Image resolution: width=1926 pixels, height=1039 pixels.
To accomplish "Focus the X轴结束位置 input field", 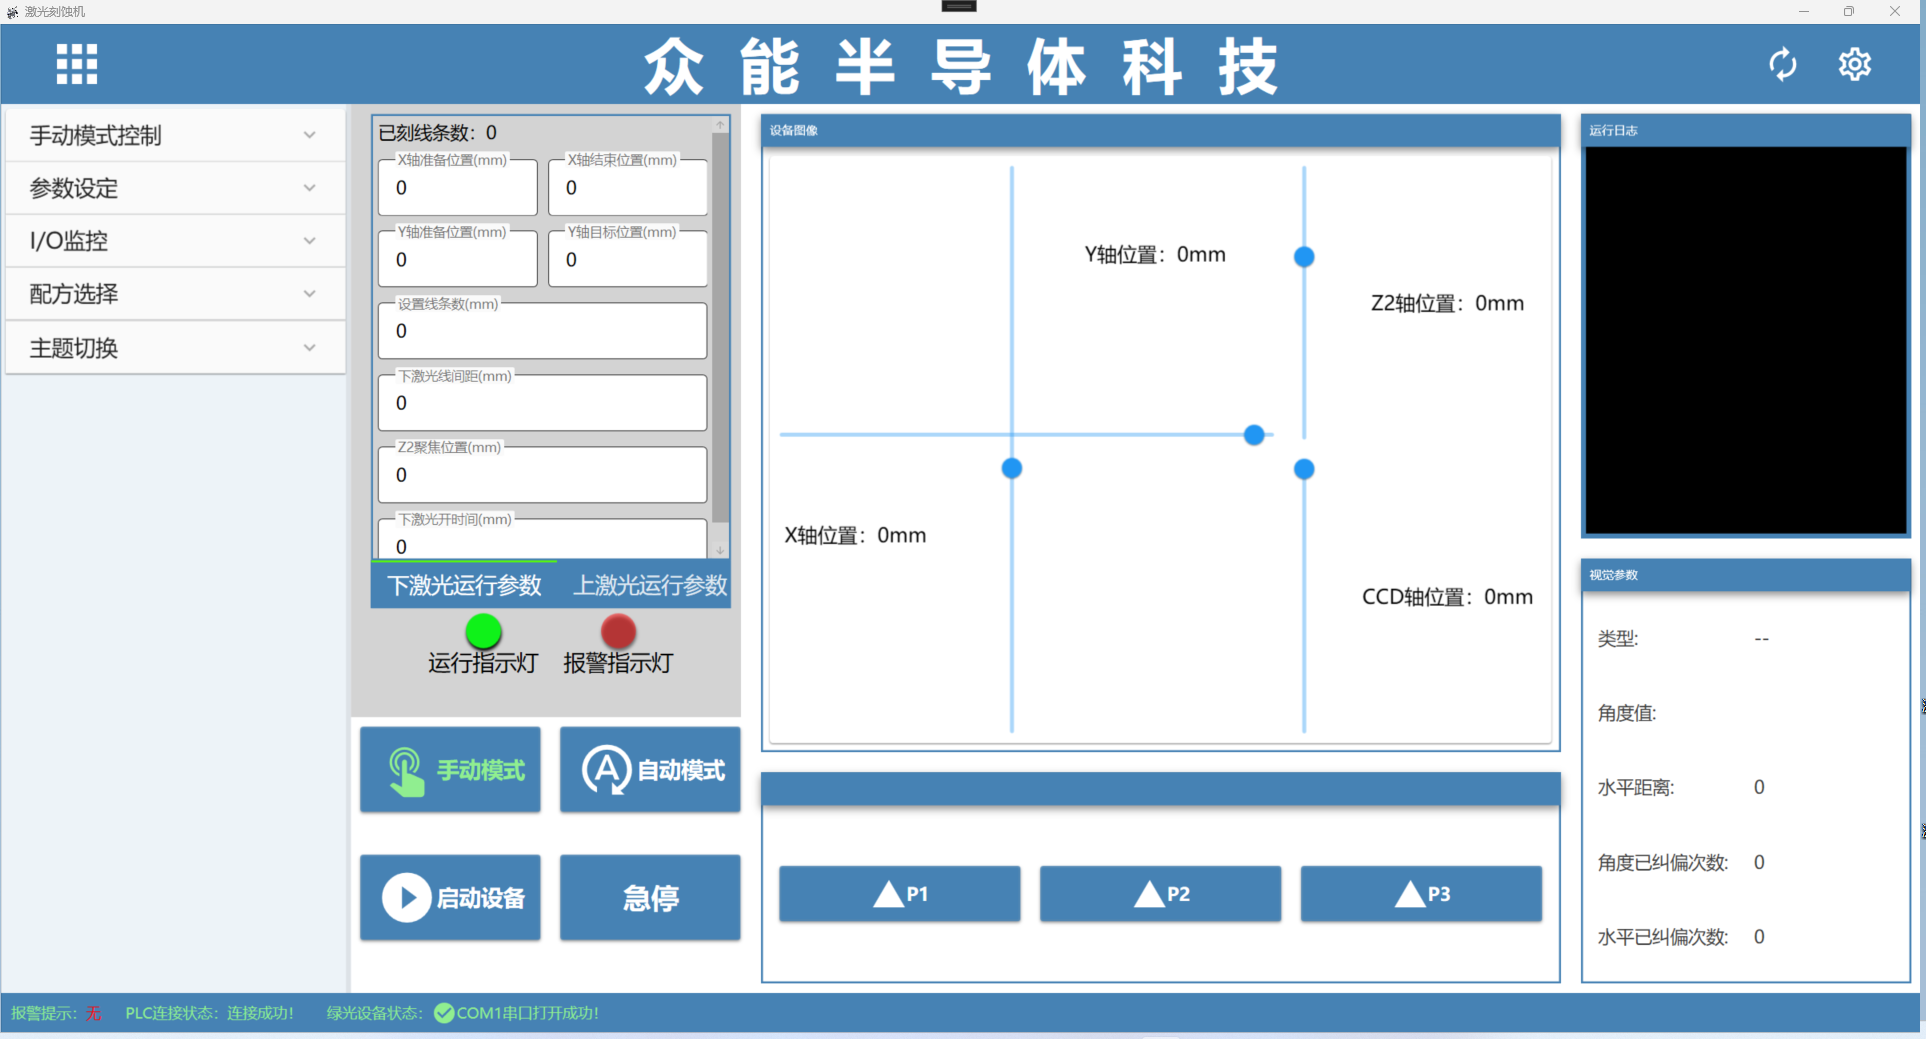I will [628, 187].
